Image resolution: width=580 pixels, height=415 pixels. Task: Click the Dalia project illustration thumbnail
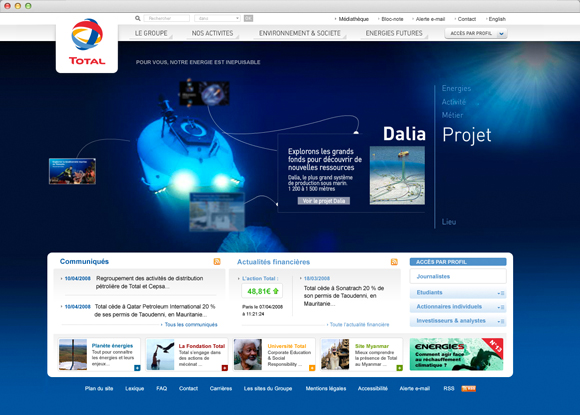397,175
